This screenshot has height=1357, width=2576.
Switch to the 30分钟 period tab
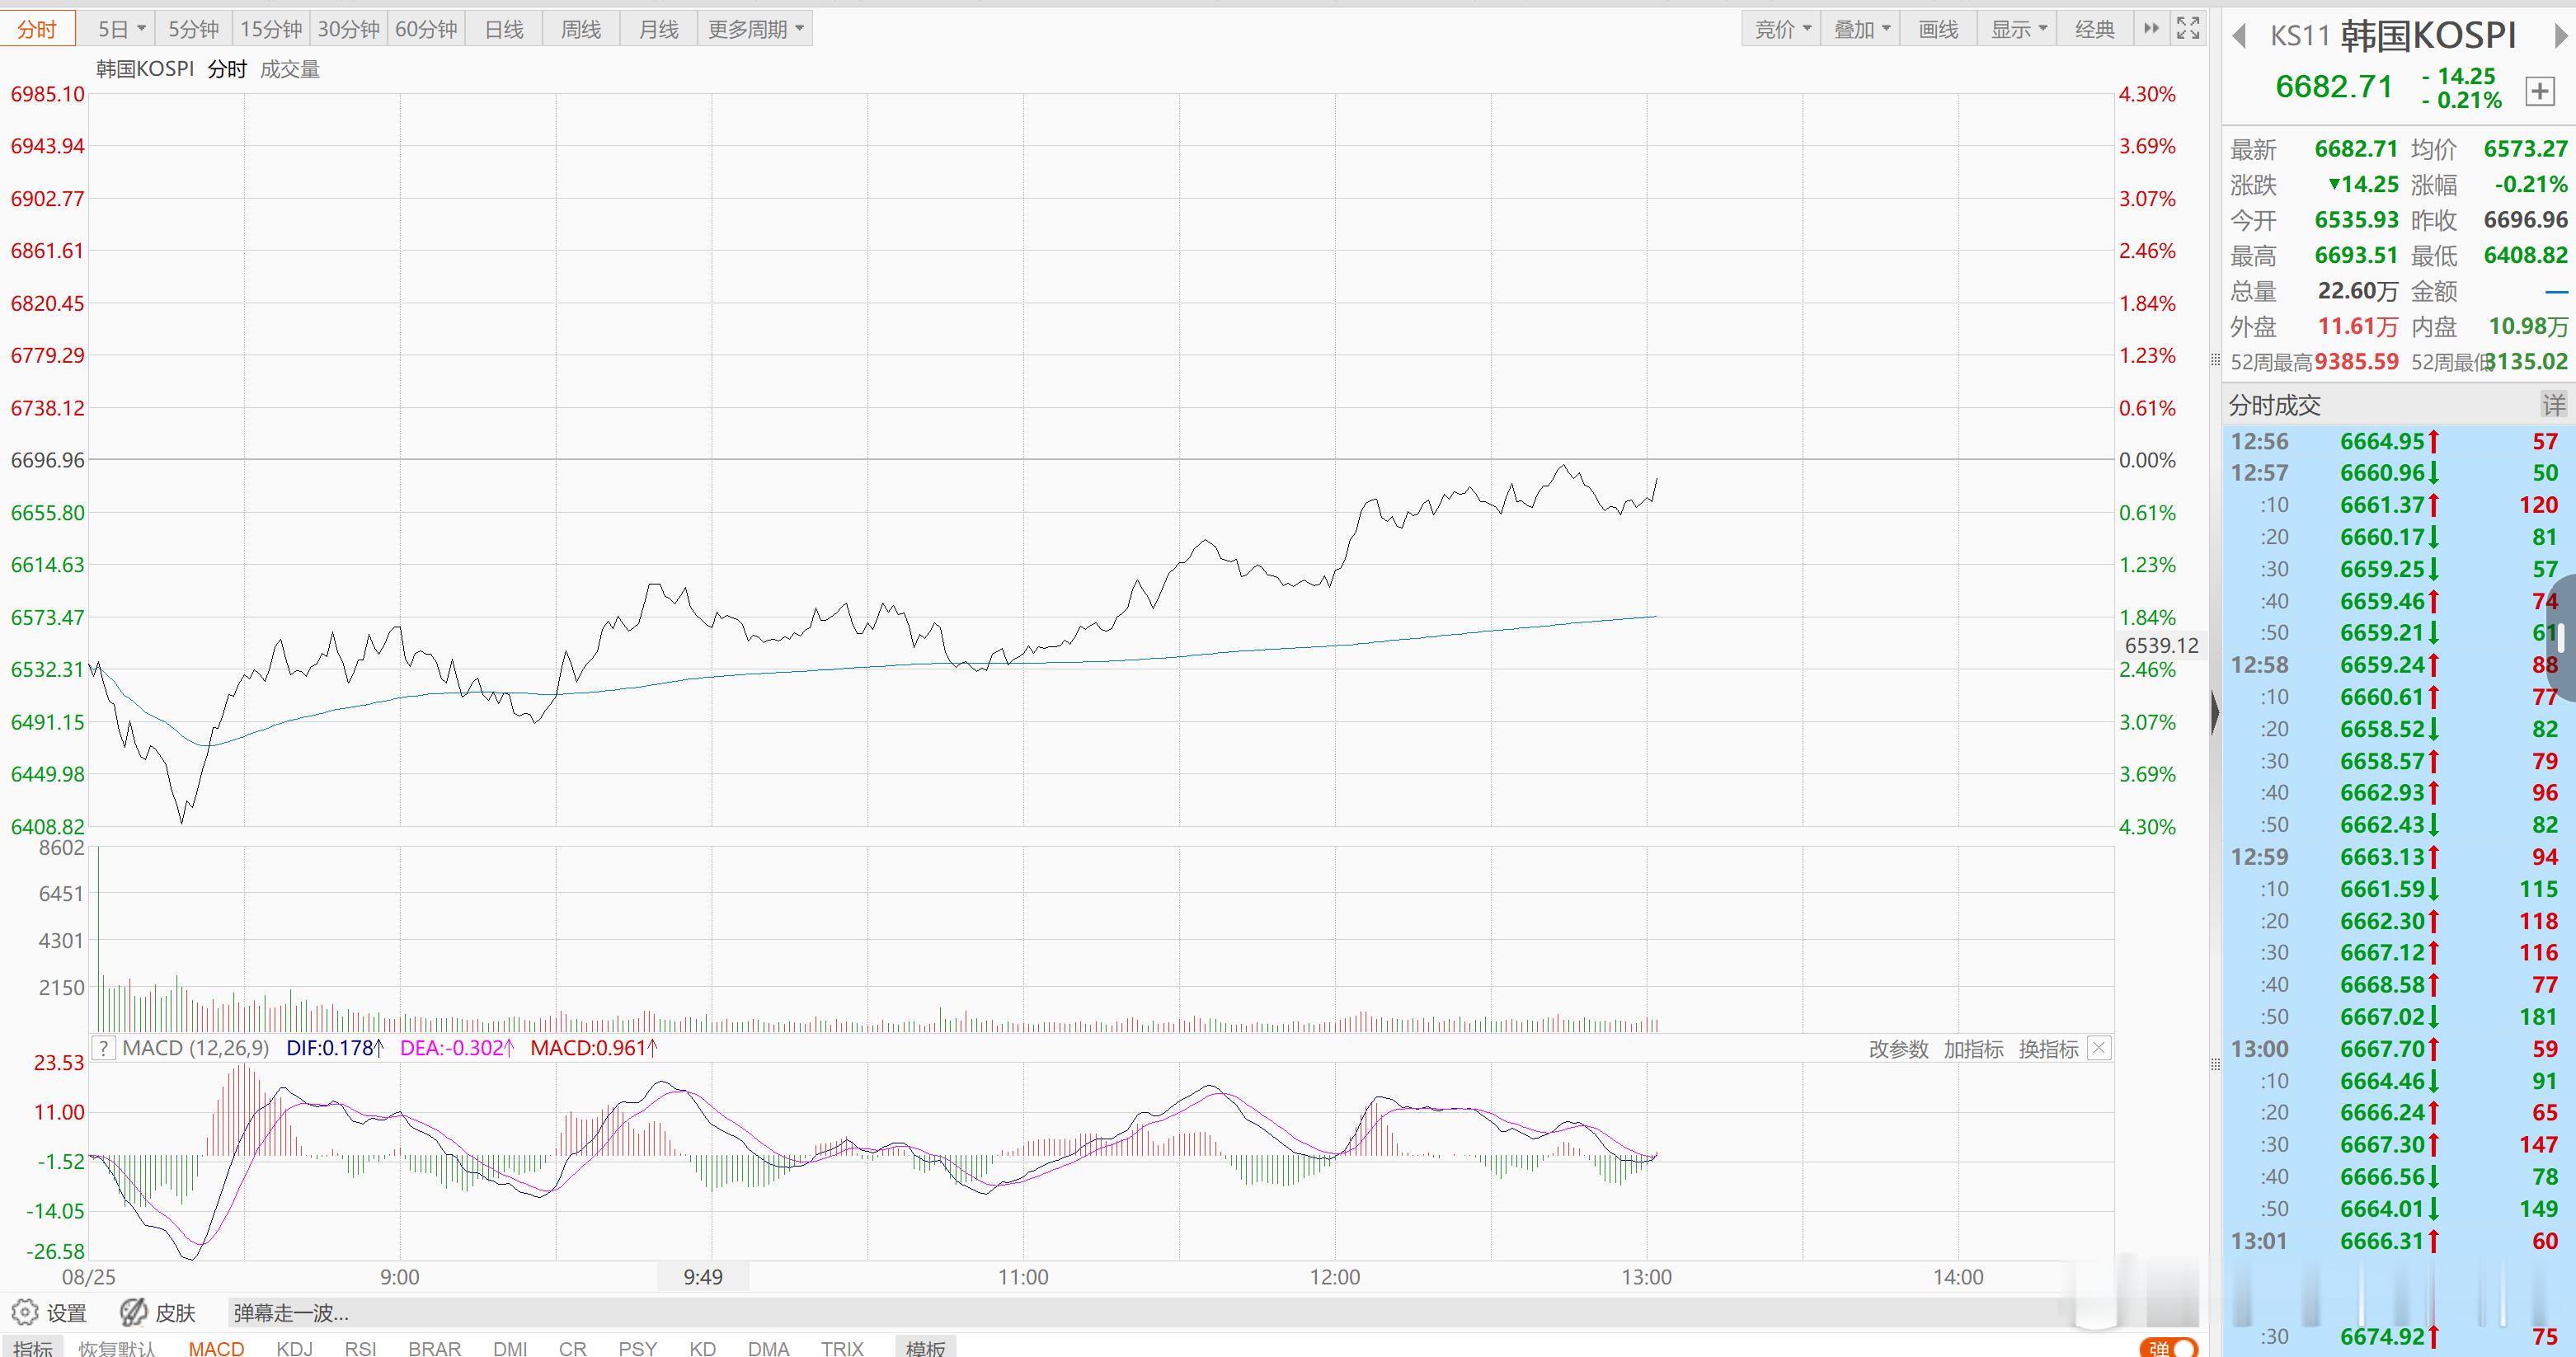349,29
